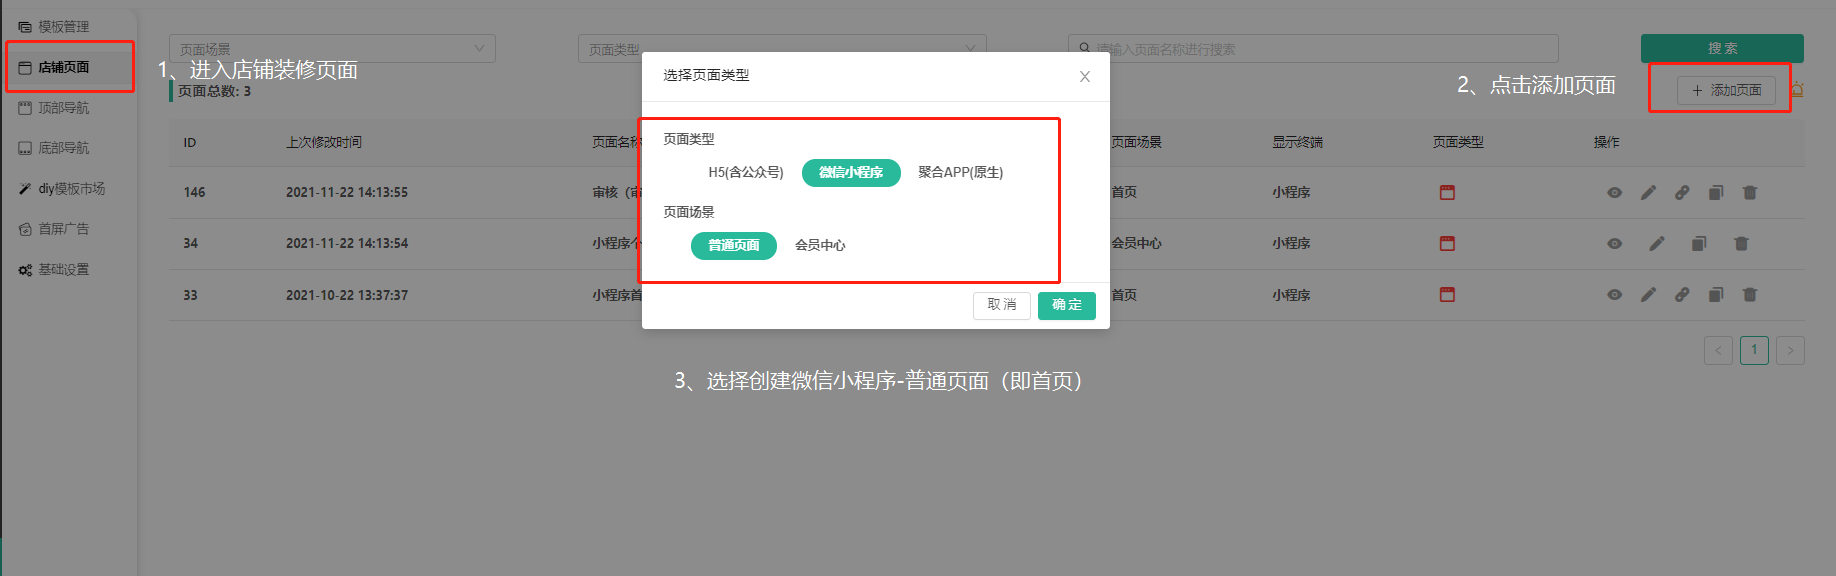This screenshot has width=1836, height=576.
Task: Close the 选择页面类型 dialog
Action: [1084, 77]
